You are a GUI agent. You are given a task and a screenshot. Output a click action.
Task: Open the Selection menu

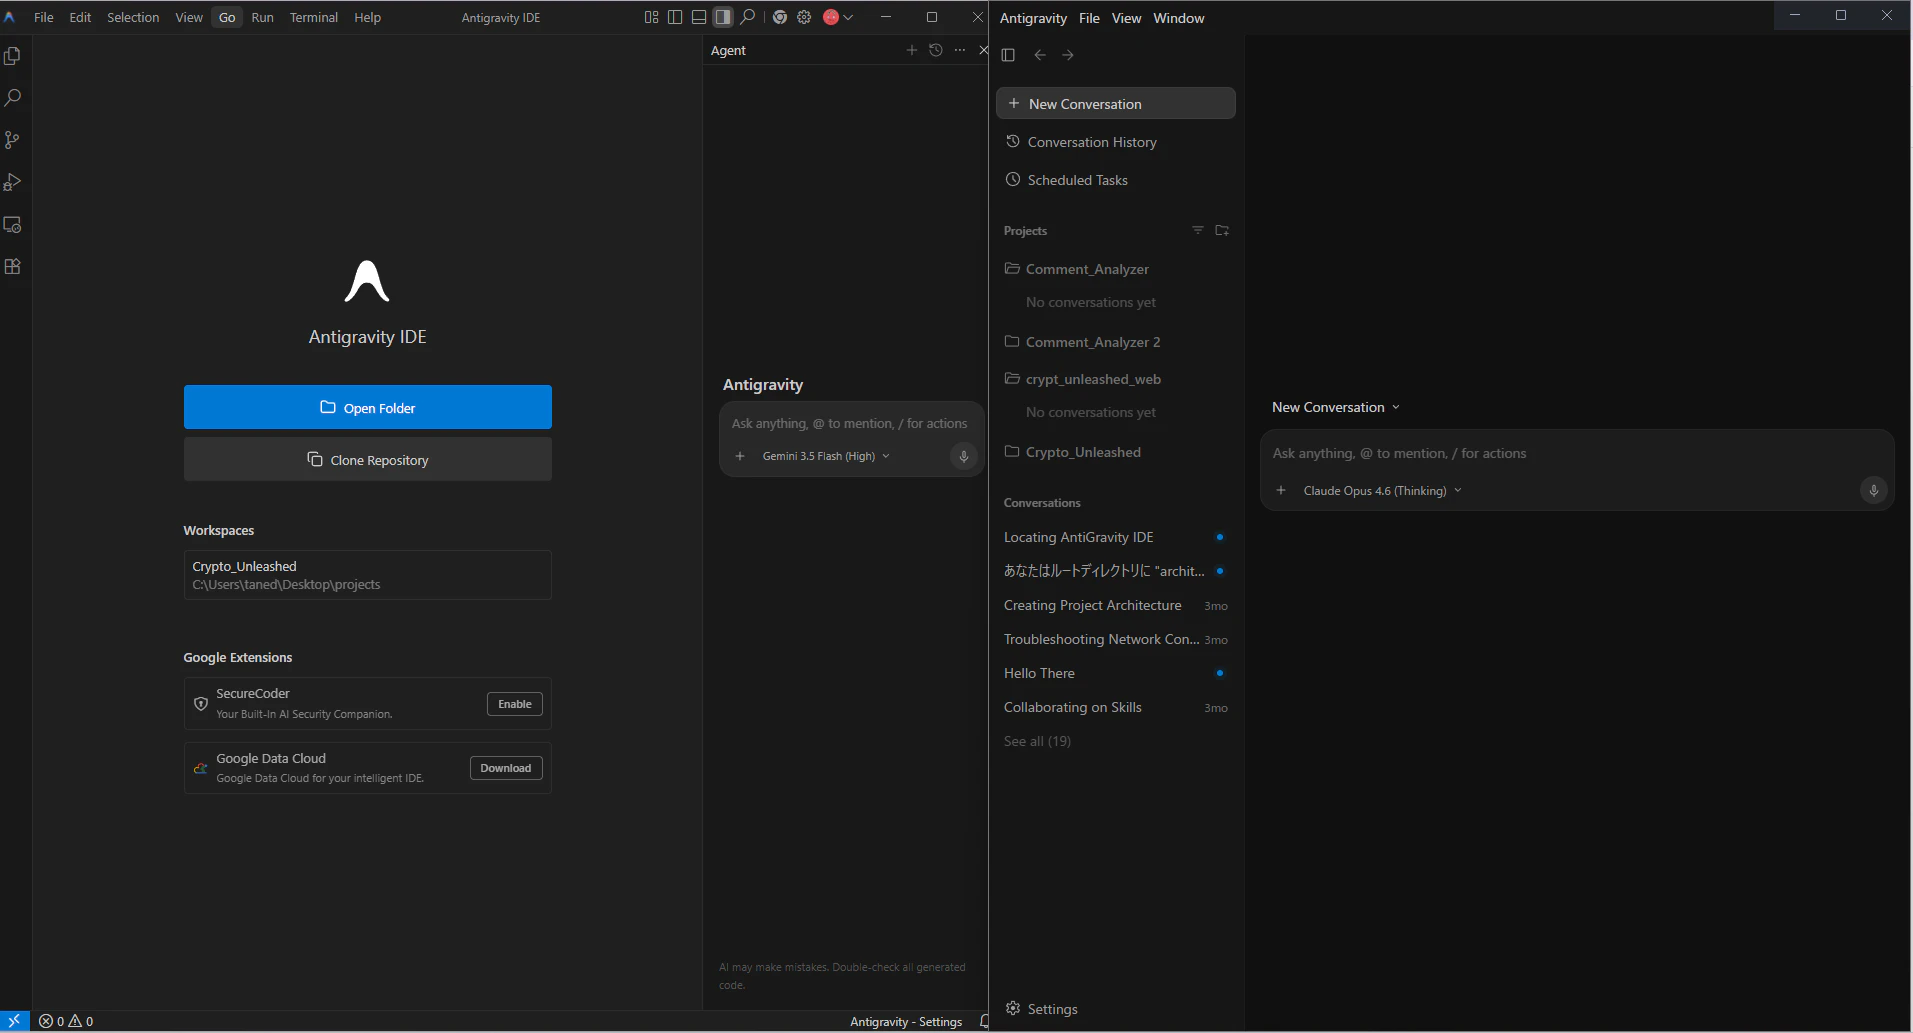[x=133, y=17]
